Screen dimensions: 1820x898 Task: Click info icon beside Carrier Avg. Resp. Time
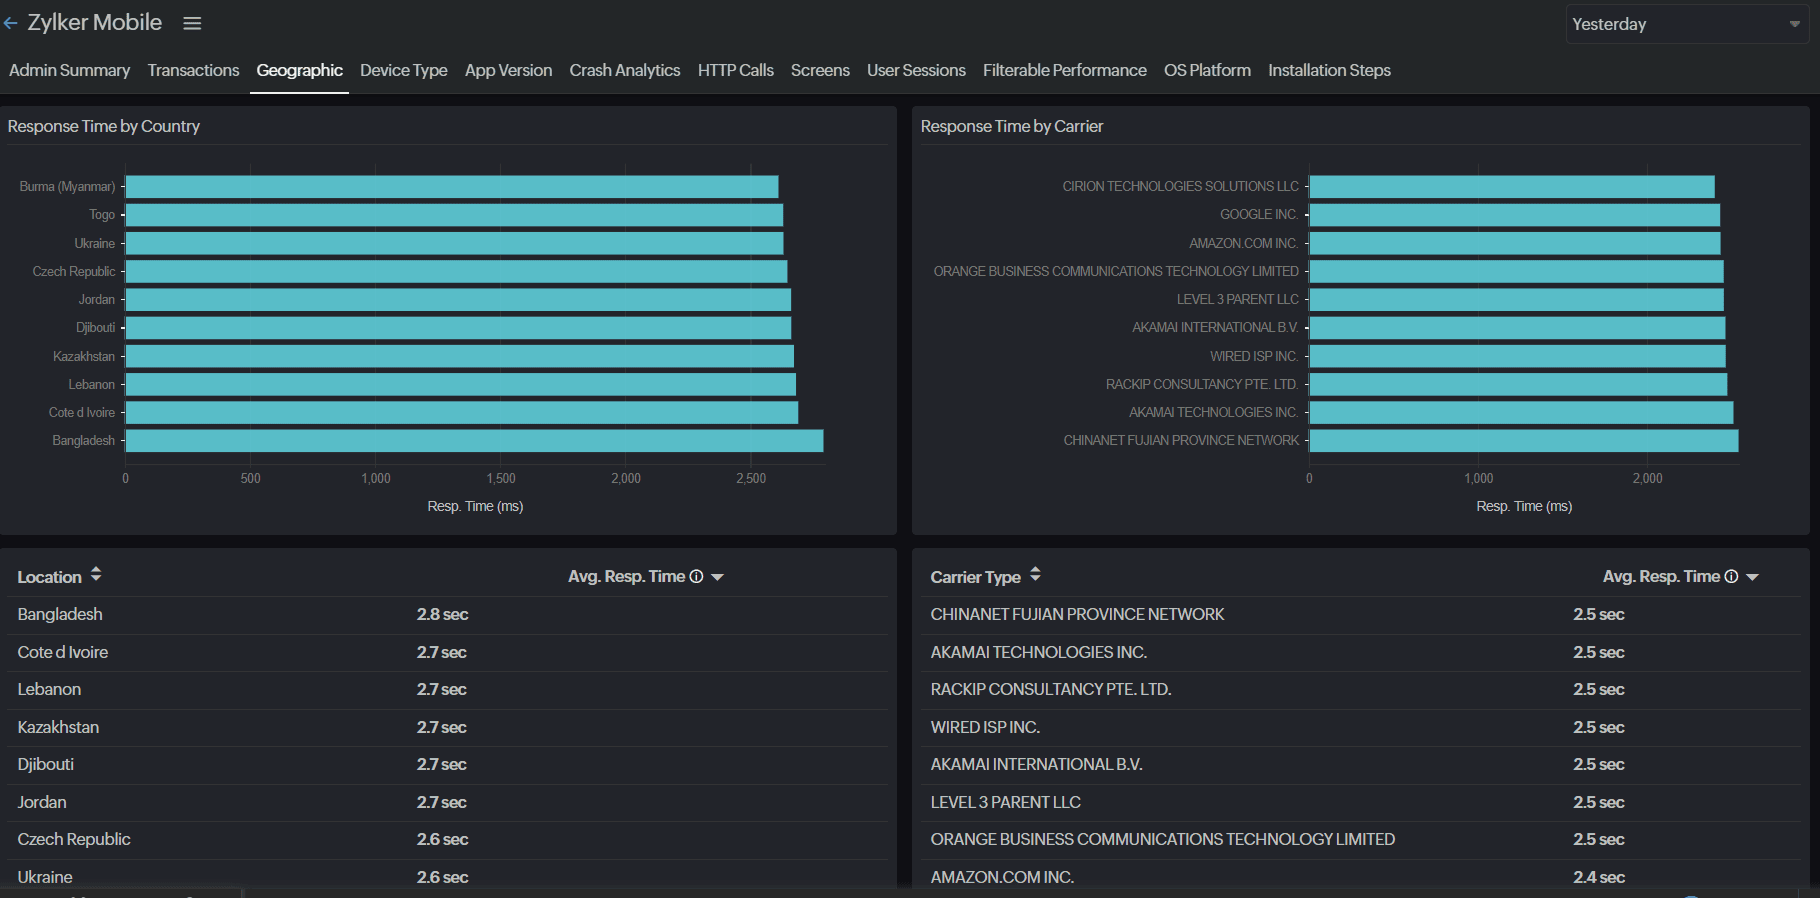coord(1731,576)
